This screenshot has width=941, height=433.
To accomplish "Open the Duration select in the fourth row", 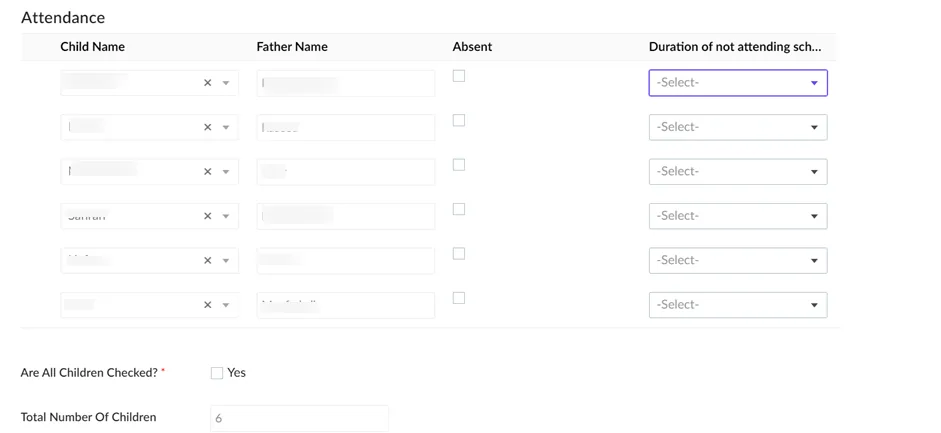I will (x=738, y=216).
